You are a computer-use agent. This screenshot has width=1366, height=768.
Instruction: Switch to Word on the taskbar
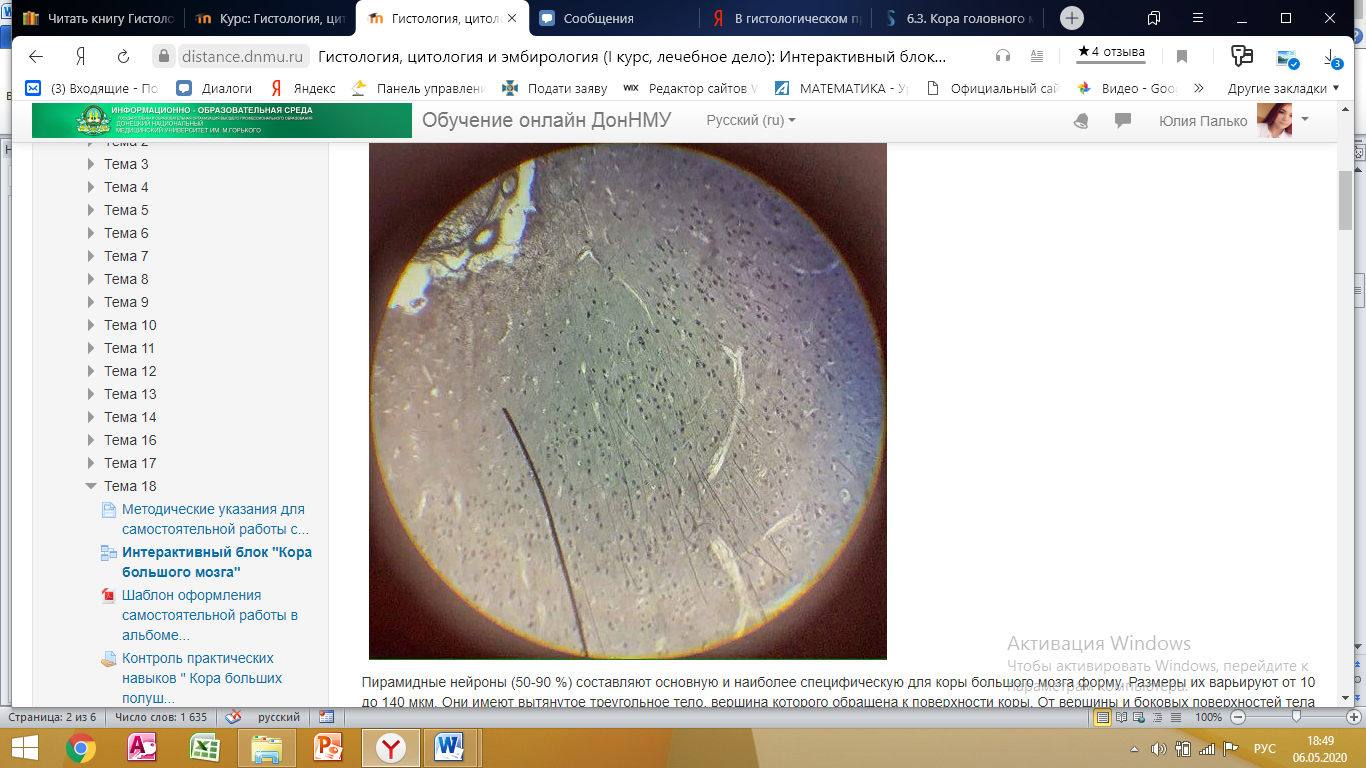click(452, 748)
